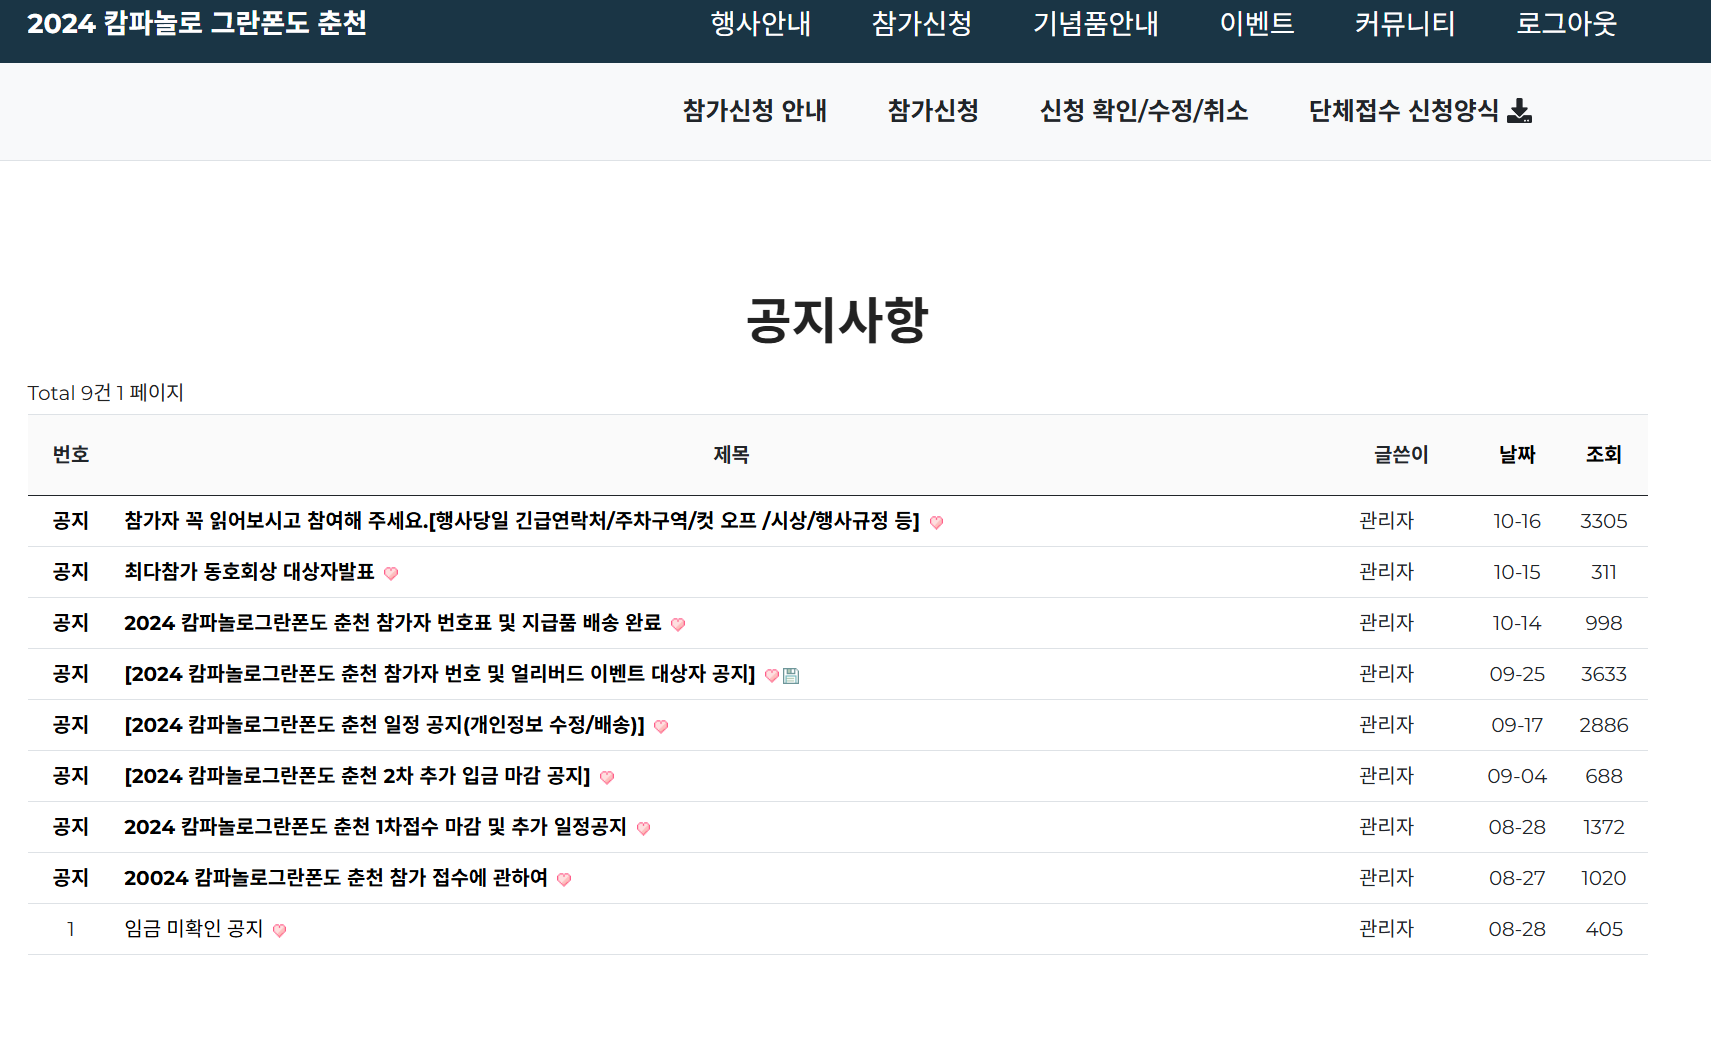The height and width of the screenshot is (1038, 1711).
Task: Click the heart icon on 지급품 배송 완료 row
Action: click(x=678, y=624)
